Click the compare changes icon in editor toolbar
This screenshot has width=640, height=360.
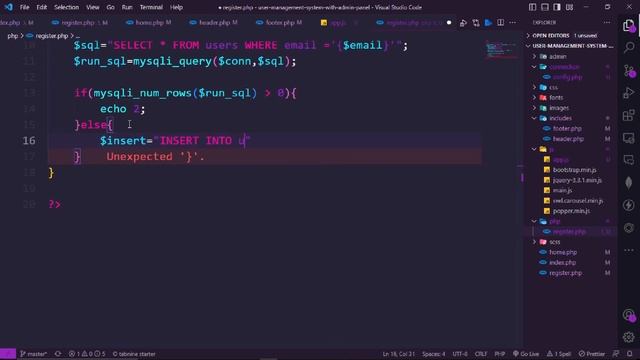click(x=476, y=22)
